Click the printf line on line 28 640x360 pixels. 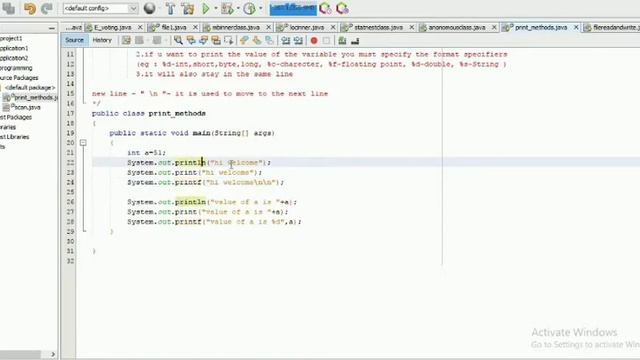tap(214, 222)
